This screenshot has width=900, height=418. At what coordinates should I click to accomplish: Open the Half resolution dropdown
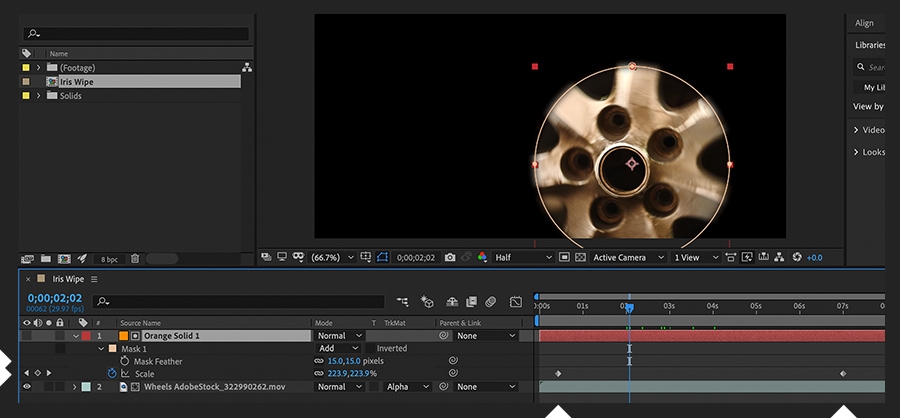[523, 257]
